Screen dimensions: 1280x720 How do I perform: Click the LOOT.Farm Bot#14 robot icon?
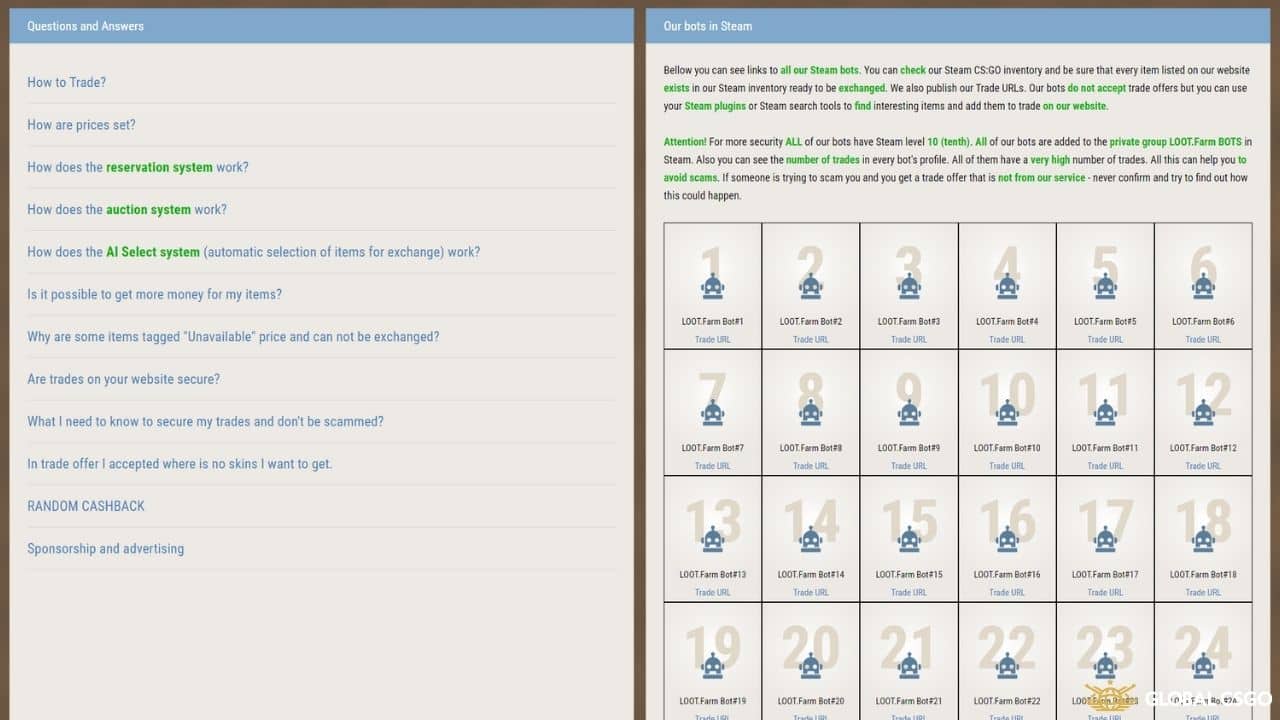point(810,540)
